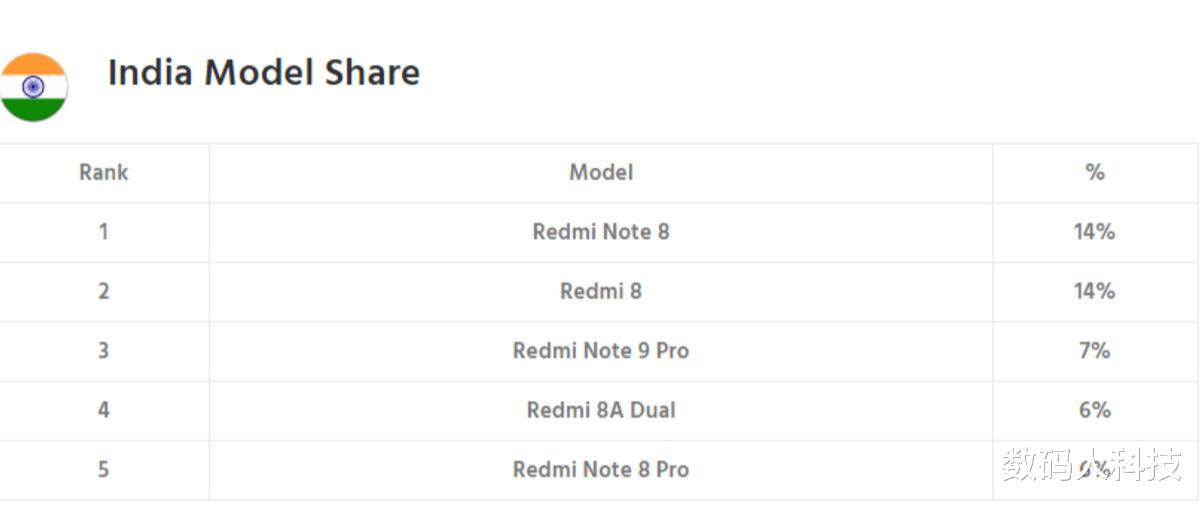1200x505 pixels.
Task: Click the % column header
Action: click(x=1095, y=173)
